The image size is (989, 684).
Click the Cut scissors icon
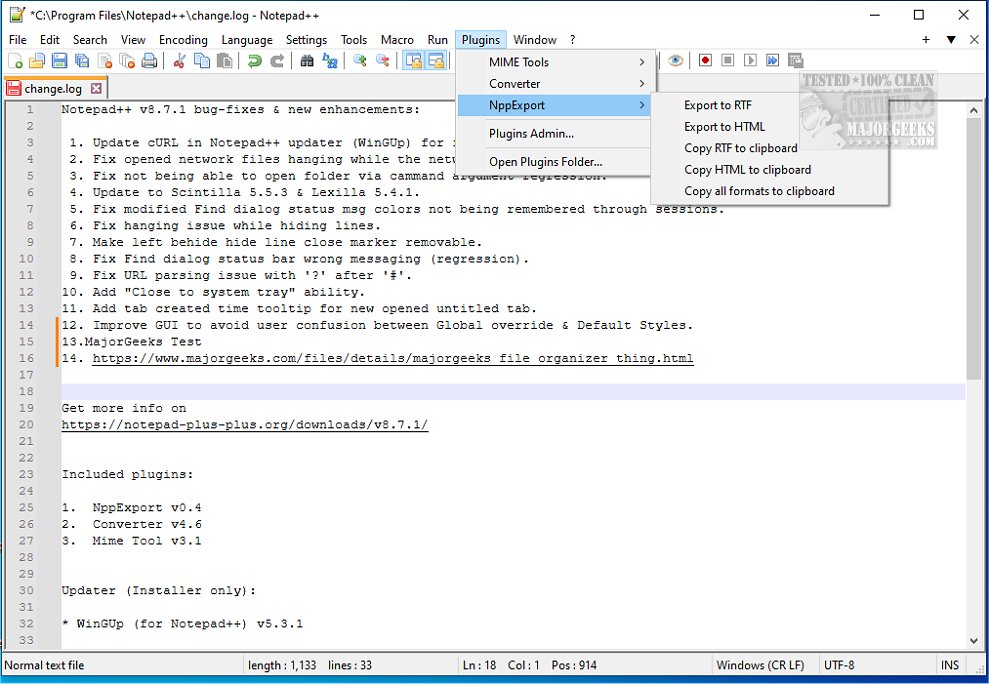pyautogui.click(x=180, y=61)
